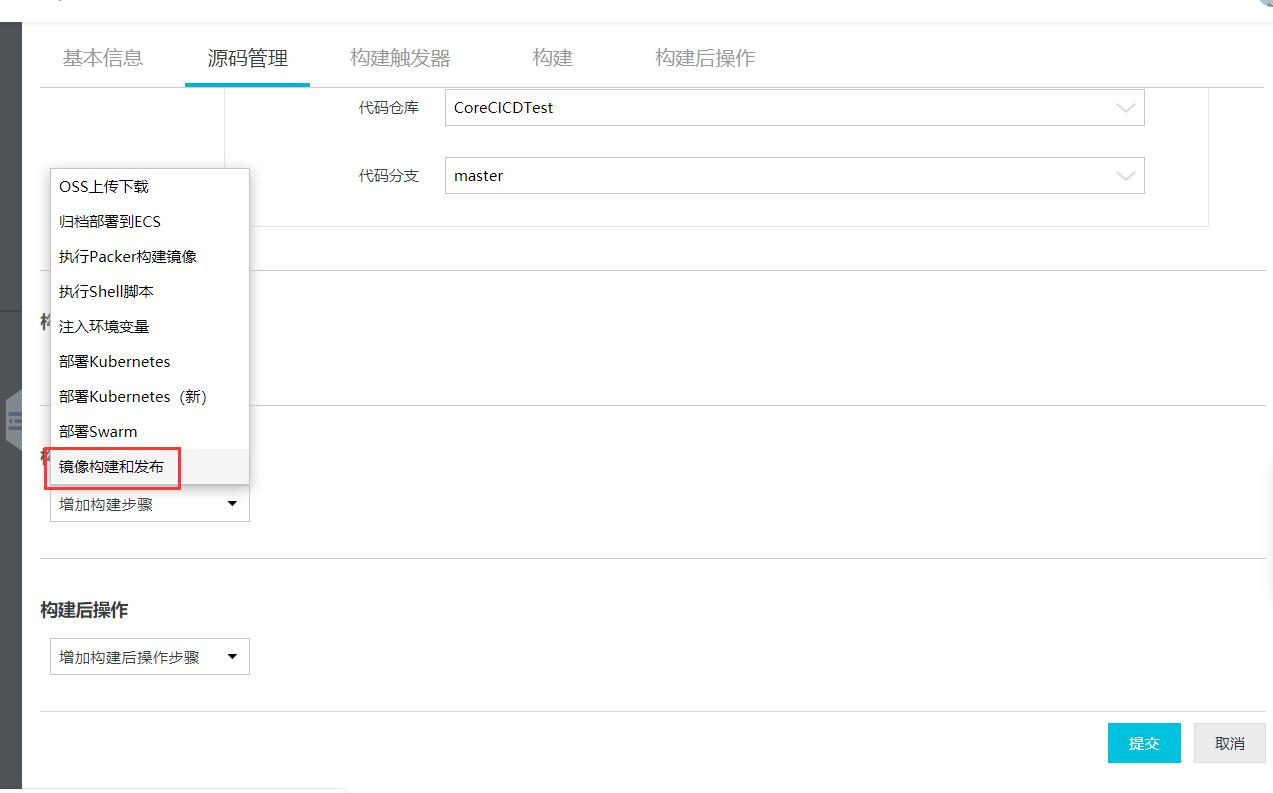Open the 构建触发器 tab
The image size is (1273, 793).
(x=400, y=58)
